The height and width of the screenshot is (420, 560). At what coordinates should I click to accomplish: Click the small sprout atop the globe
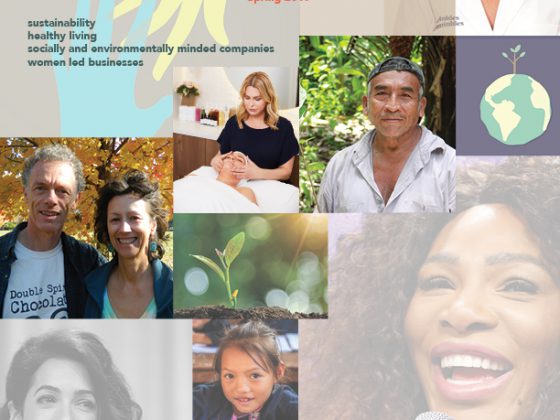click(x=514, y=59)
